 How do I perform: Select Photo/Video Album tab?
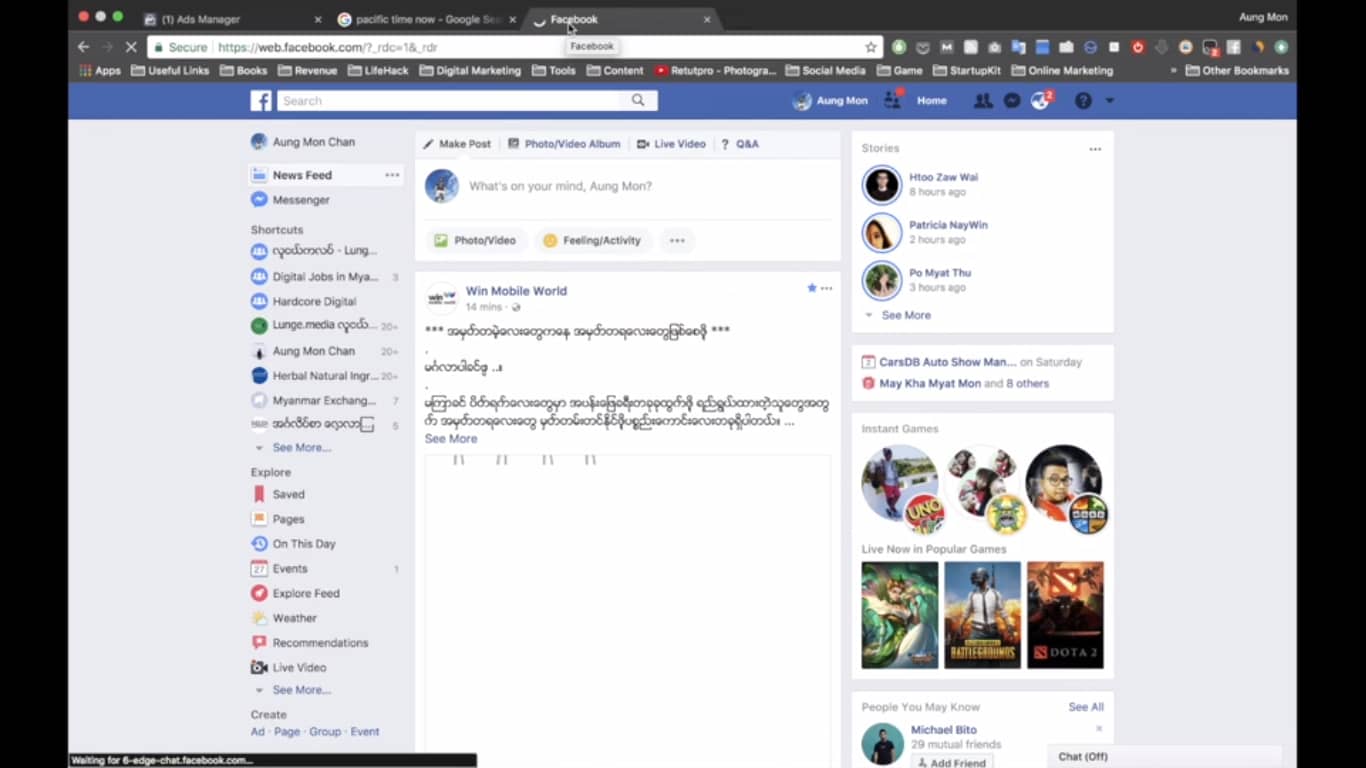[x=564, y=144]
